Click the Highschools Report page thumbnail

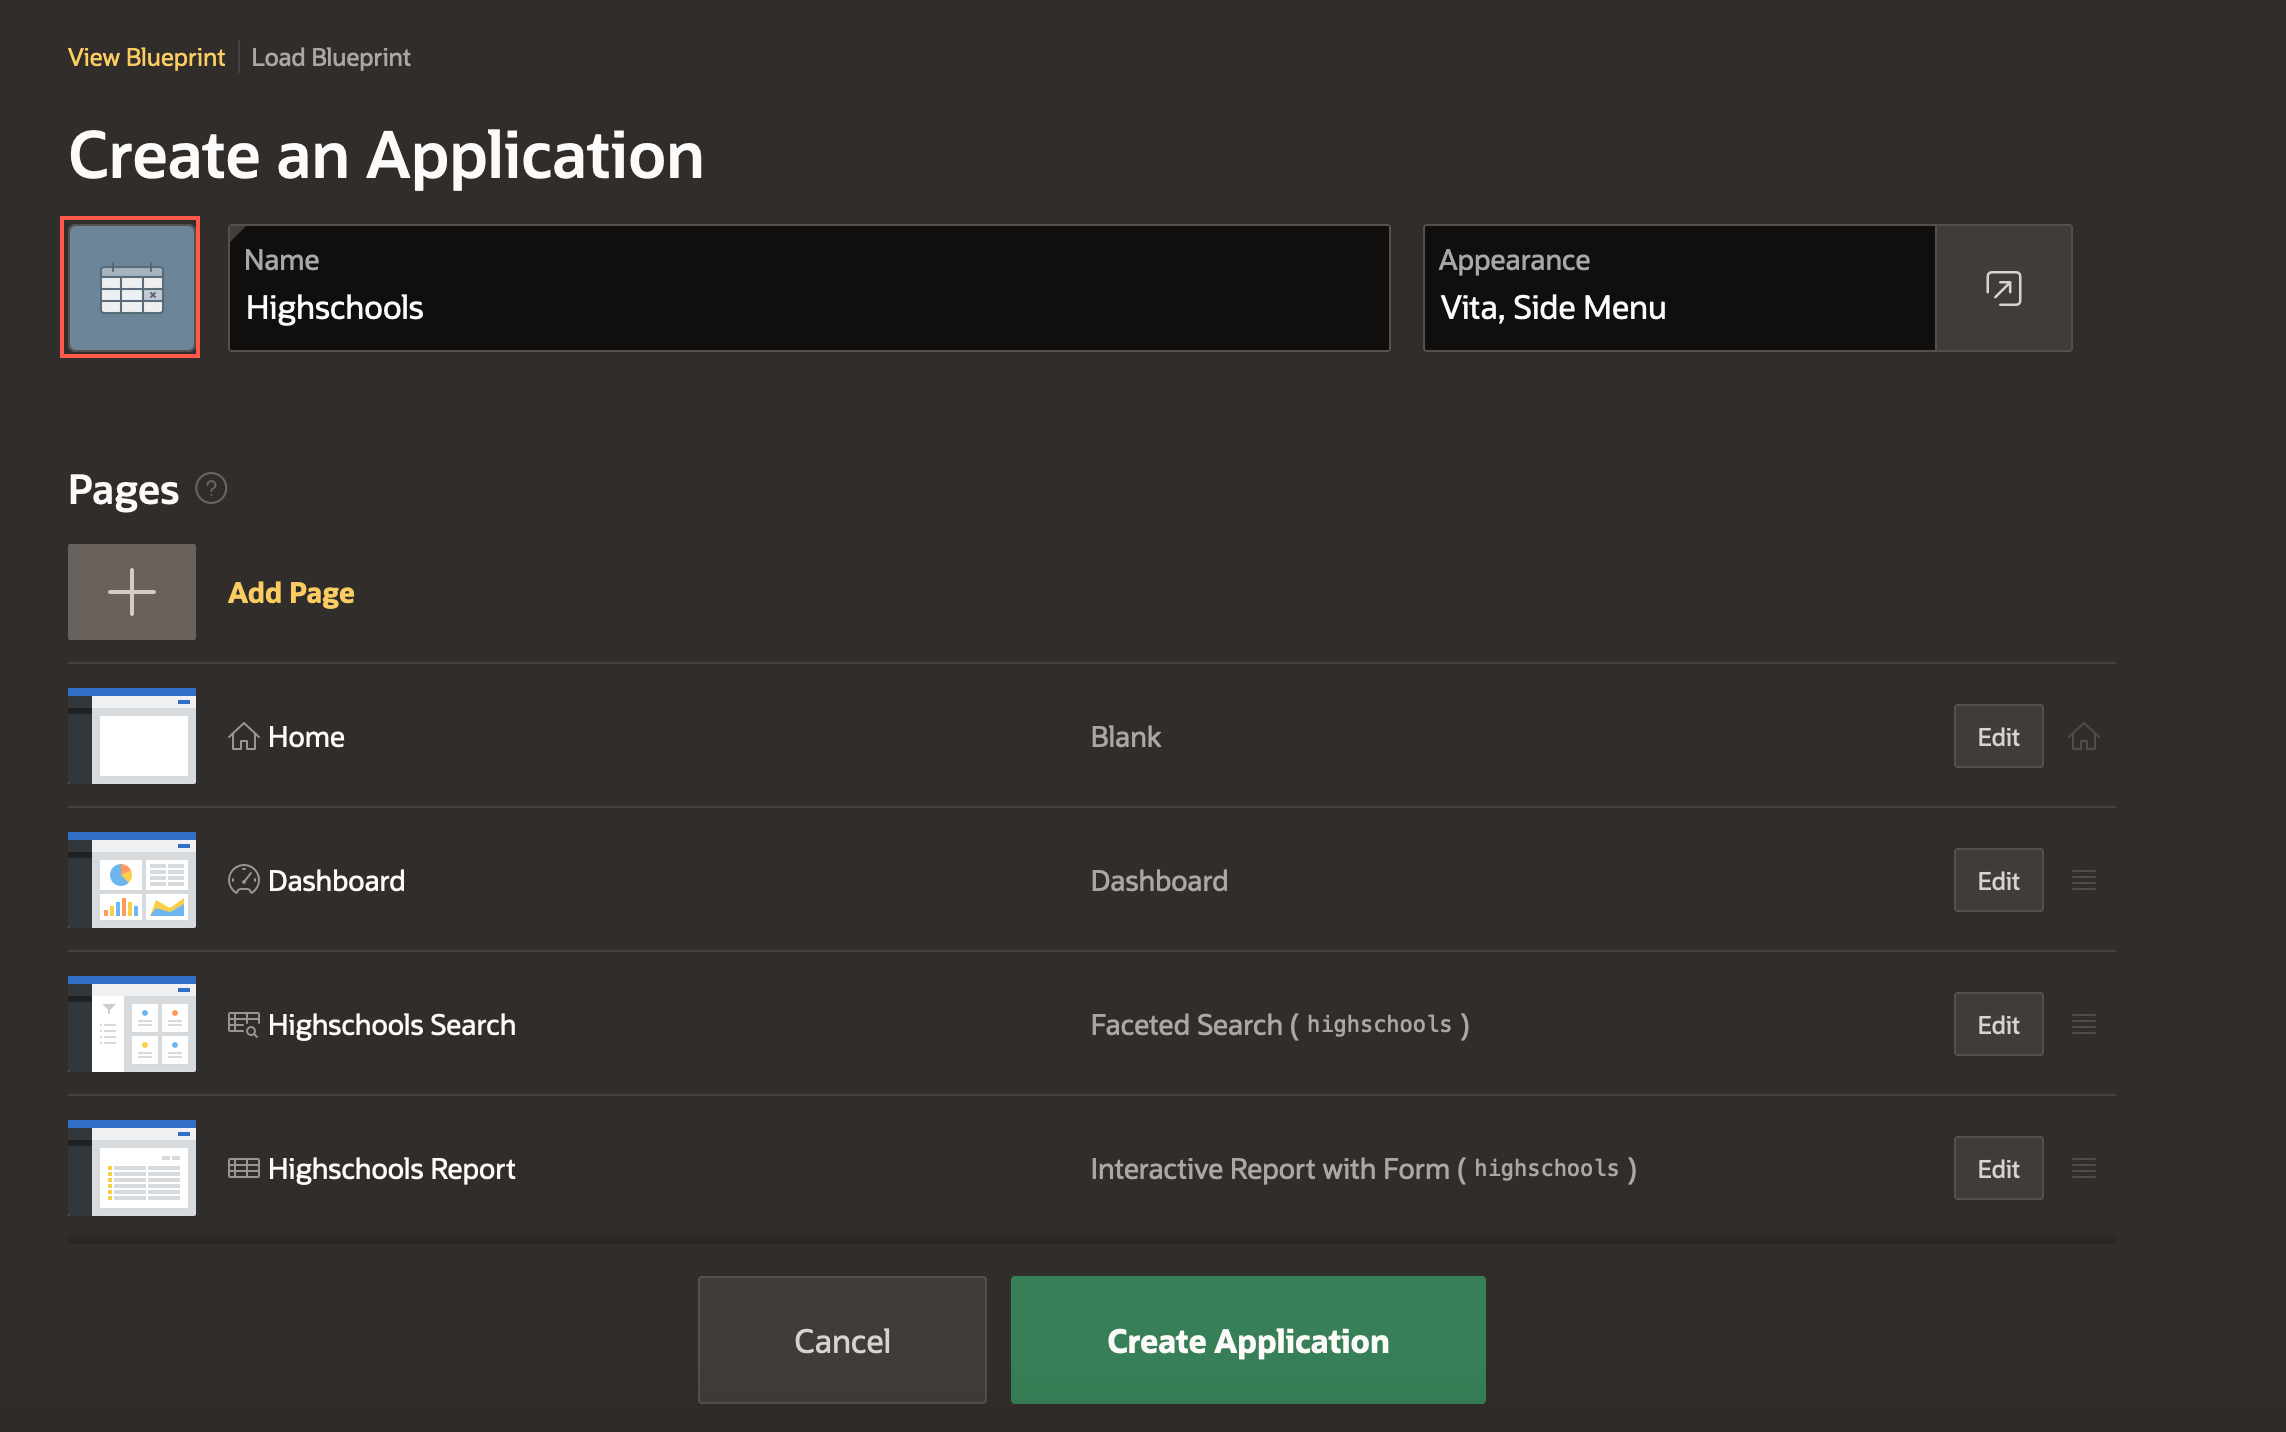(x=132, y=1168)
